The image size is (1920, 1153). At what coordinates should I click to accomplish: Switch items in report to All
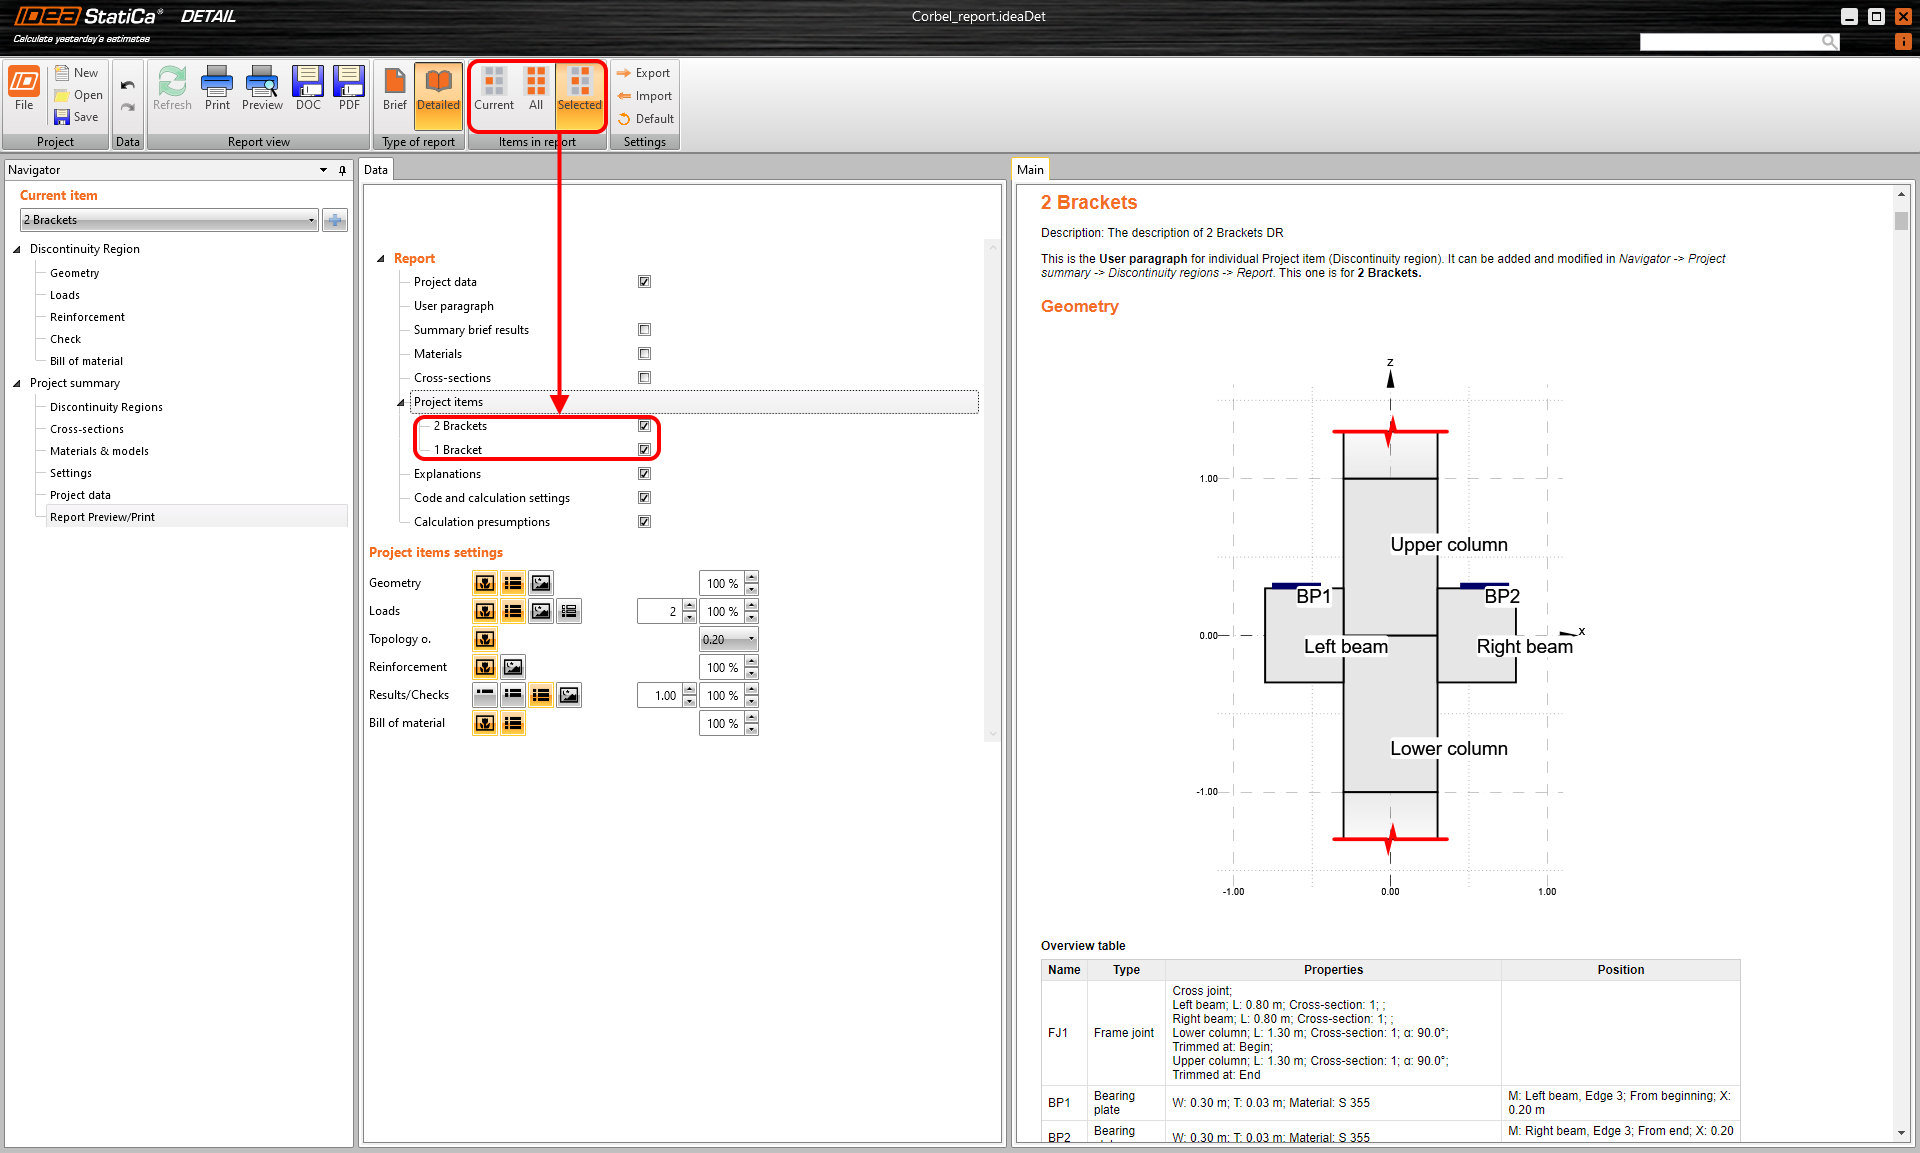tap(536, 88)
